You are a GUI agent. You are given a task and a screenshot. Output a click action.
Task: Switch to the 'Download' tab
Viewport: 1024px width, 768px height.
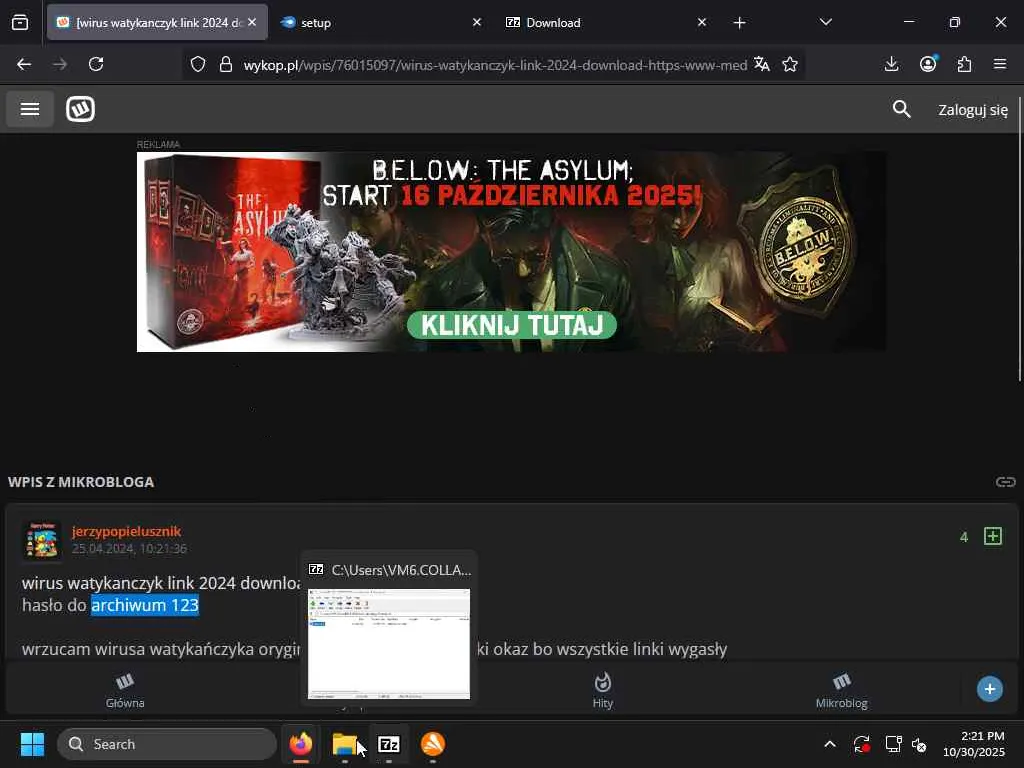(605, 22)
